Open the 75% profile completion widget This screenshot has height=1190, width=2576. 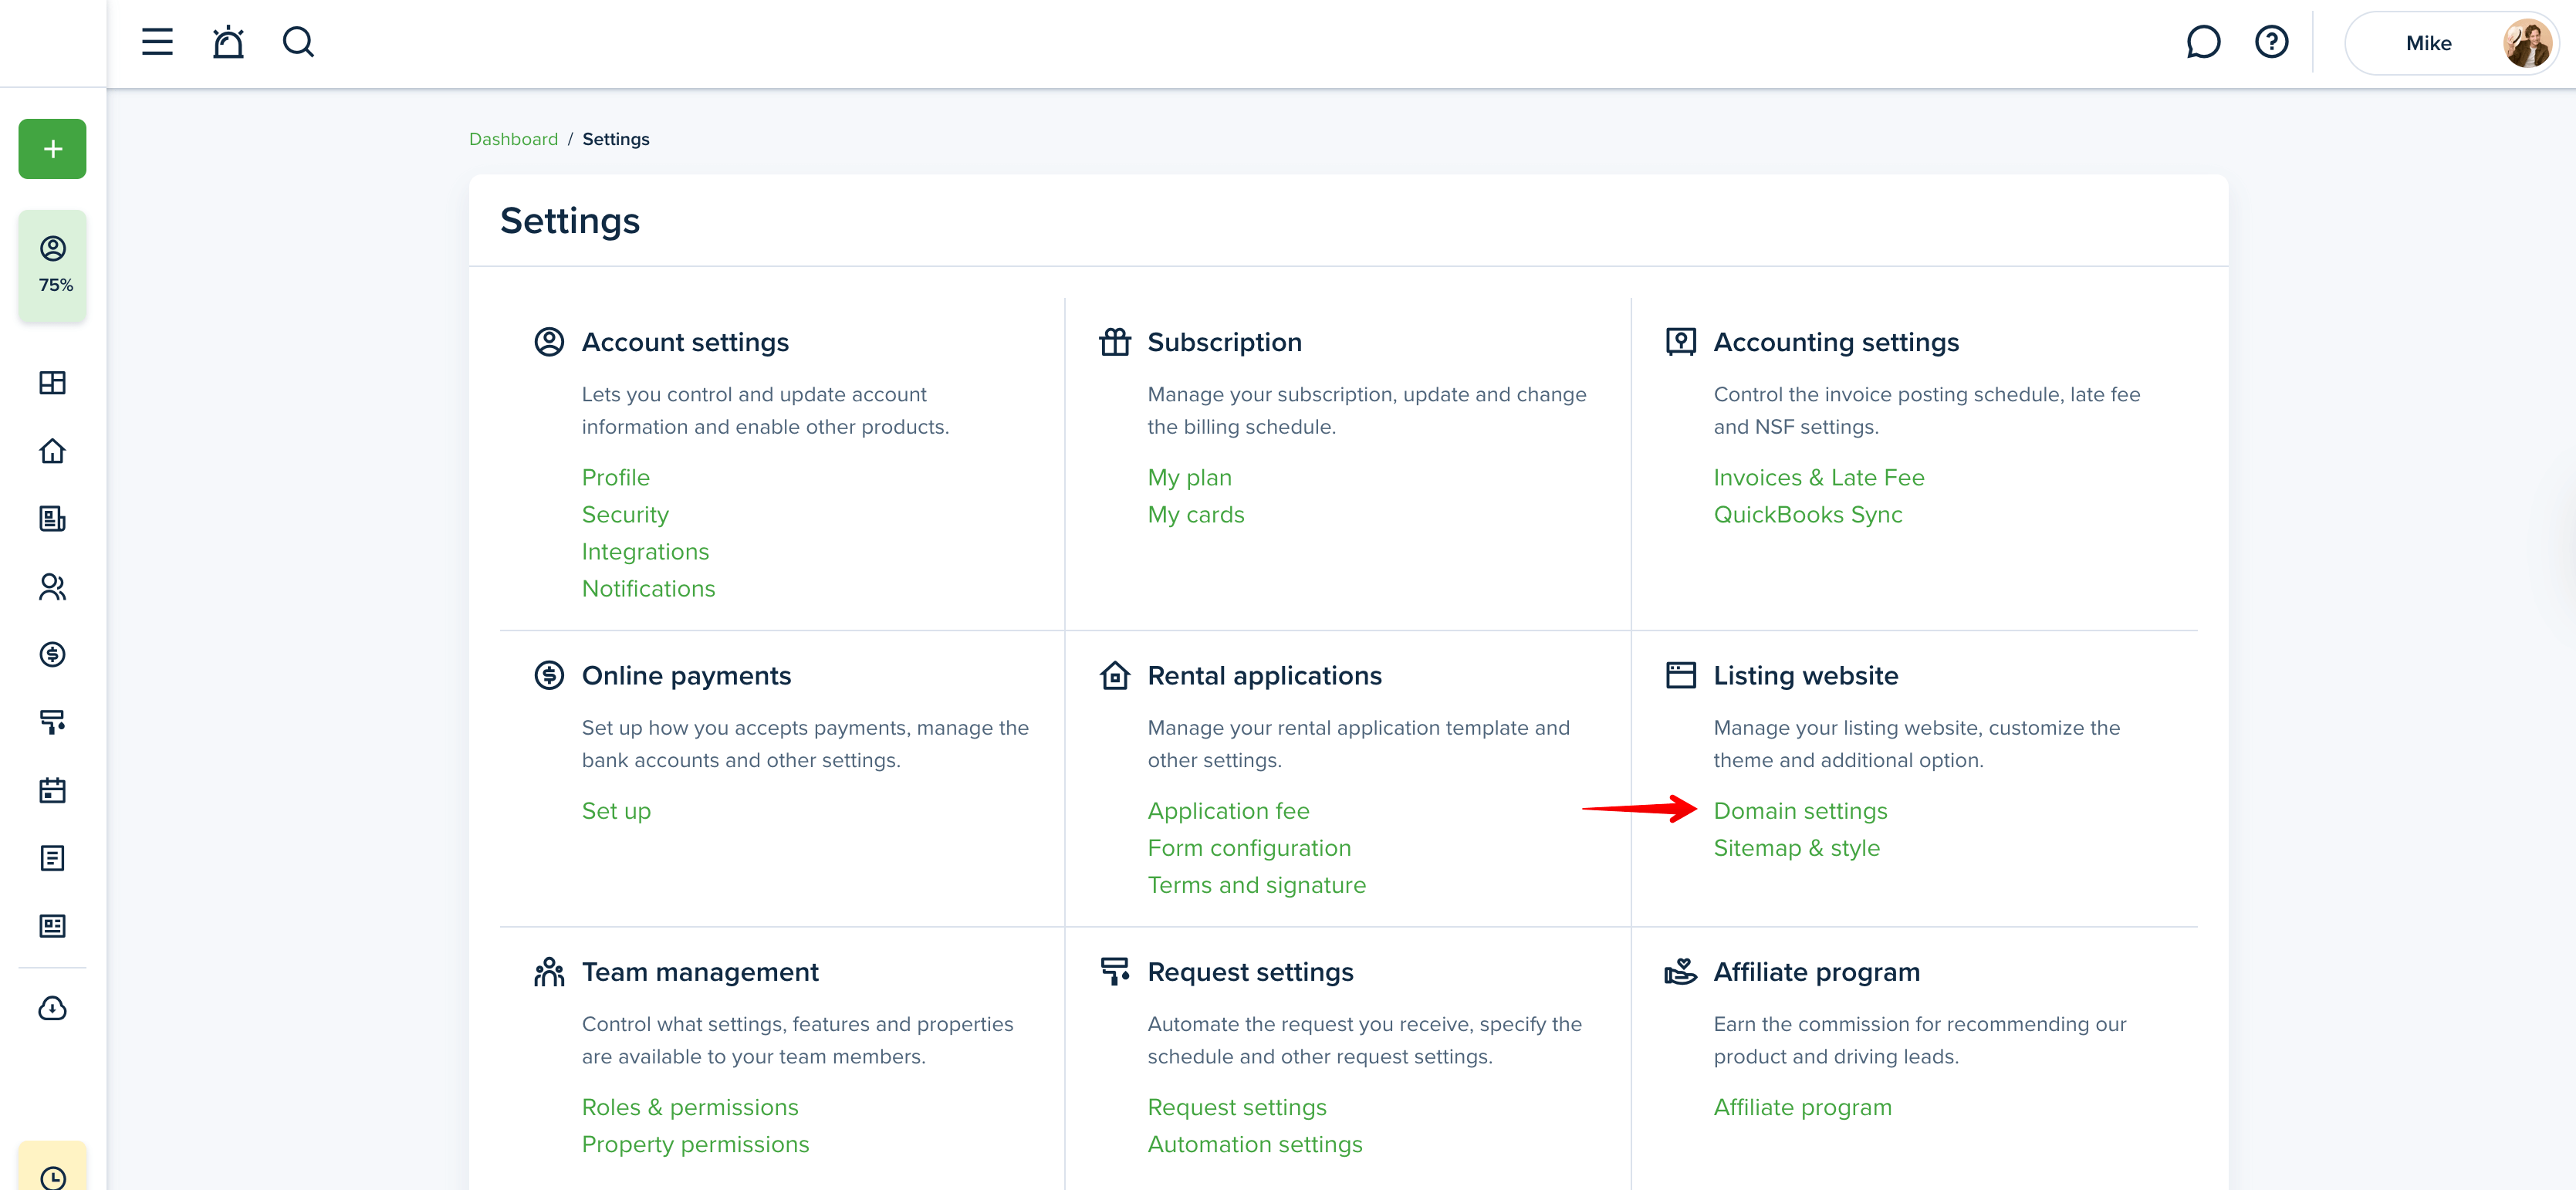(52, 265)
